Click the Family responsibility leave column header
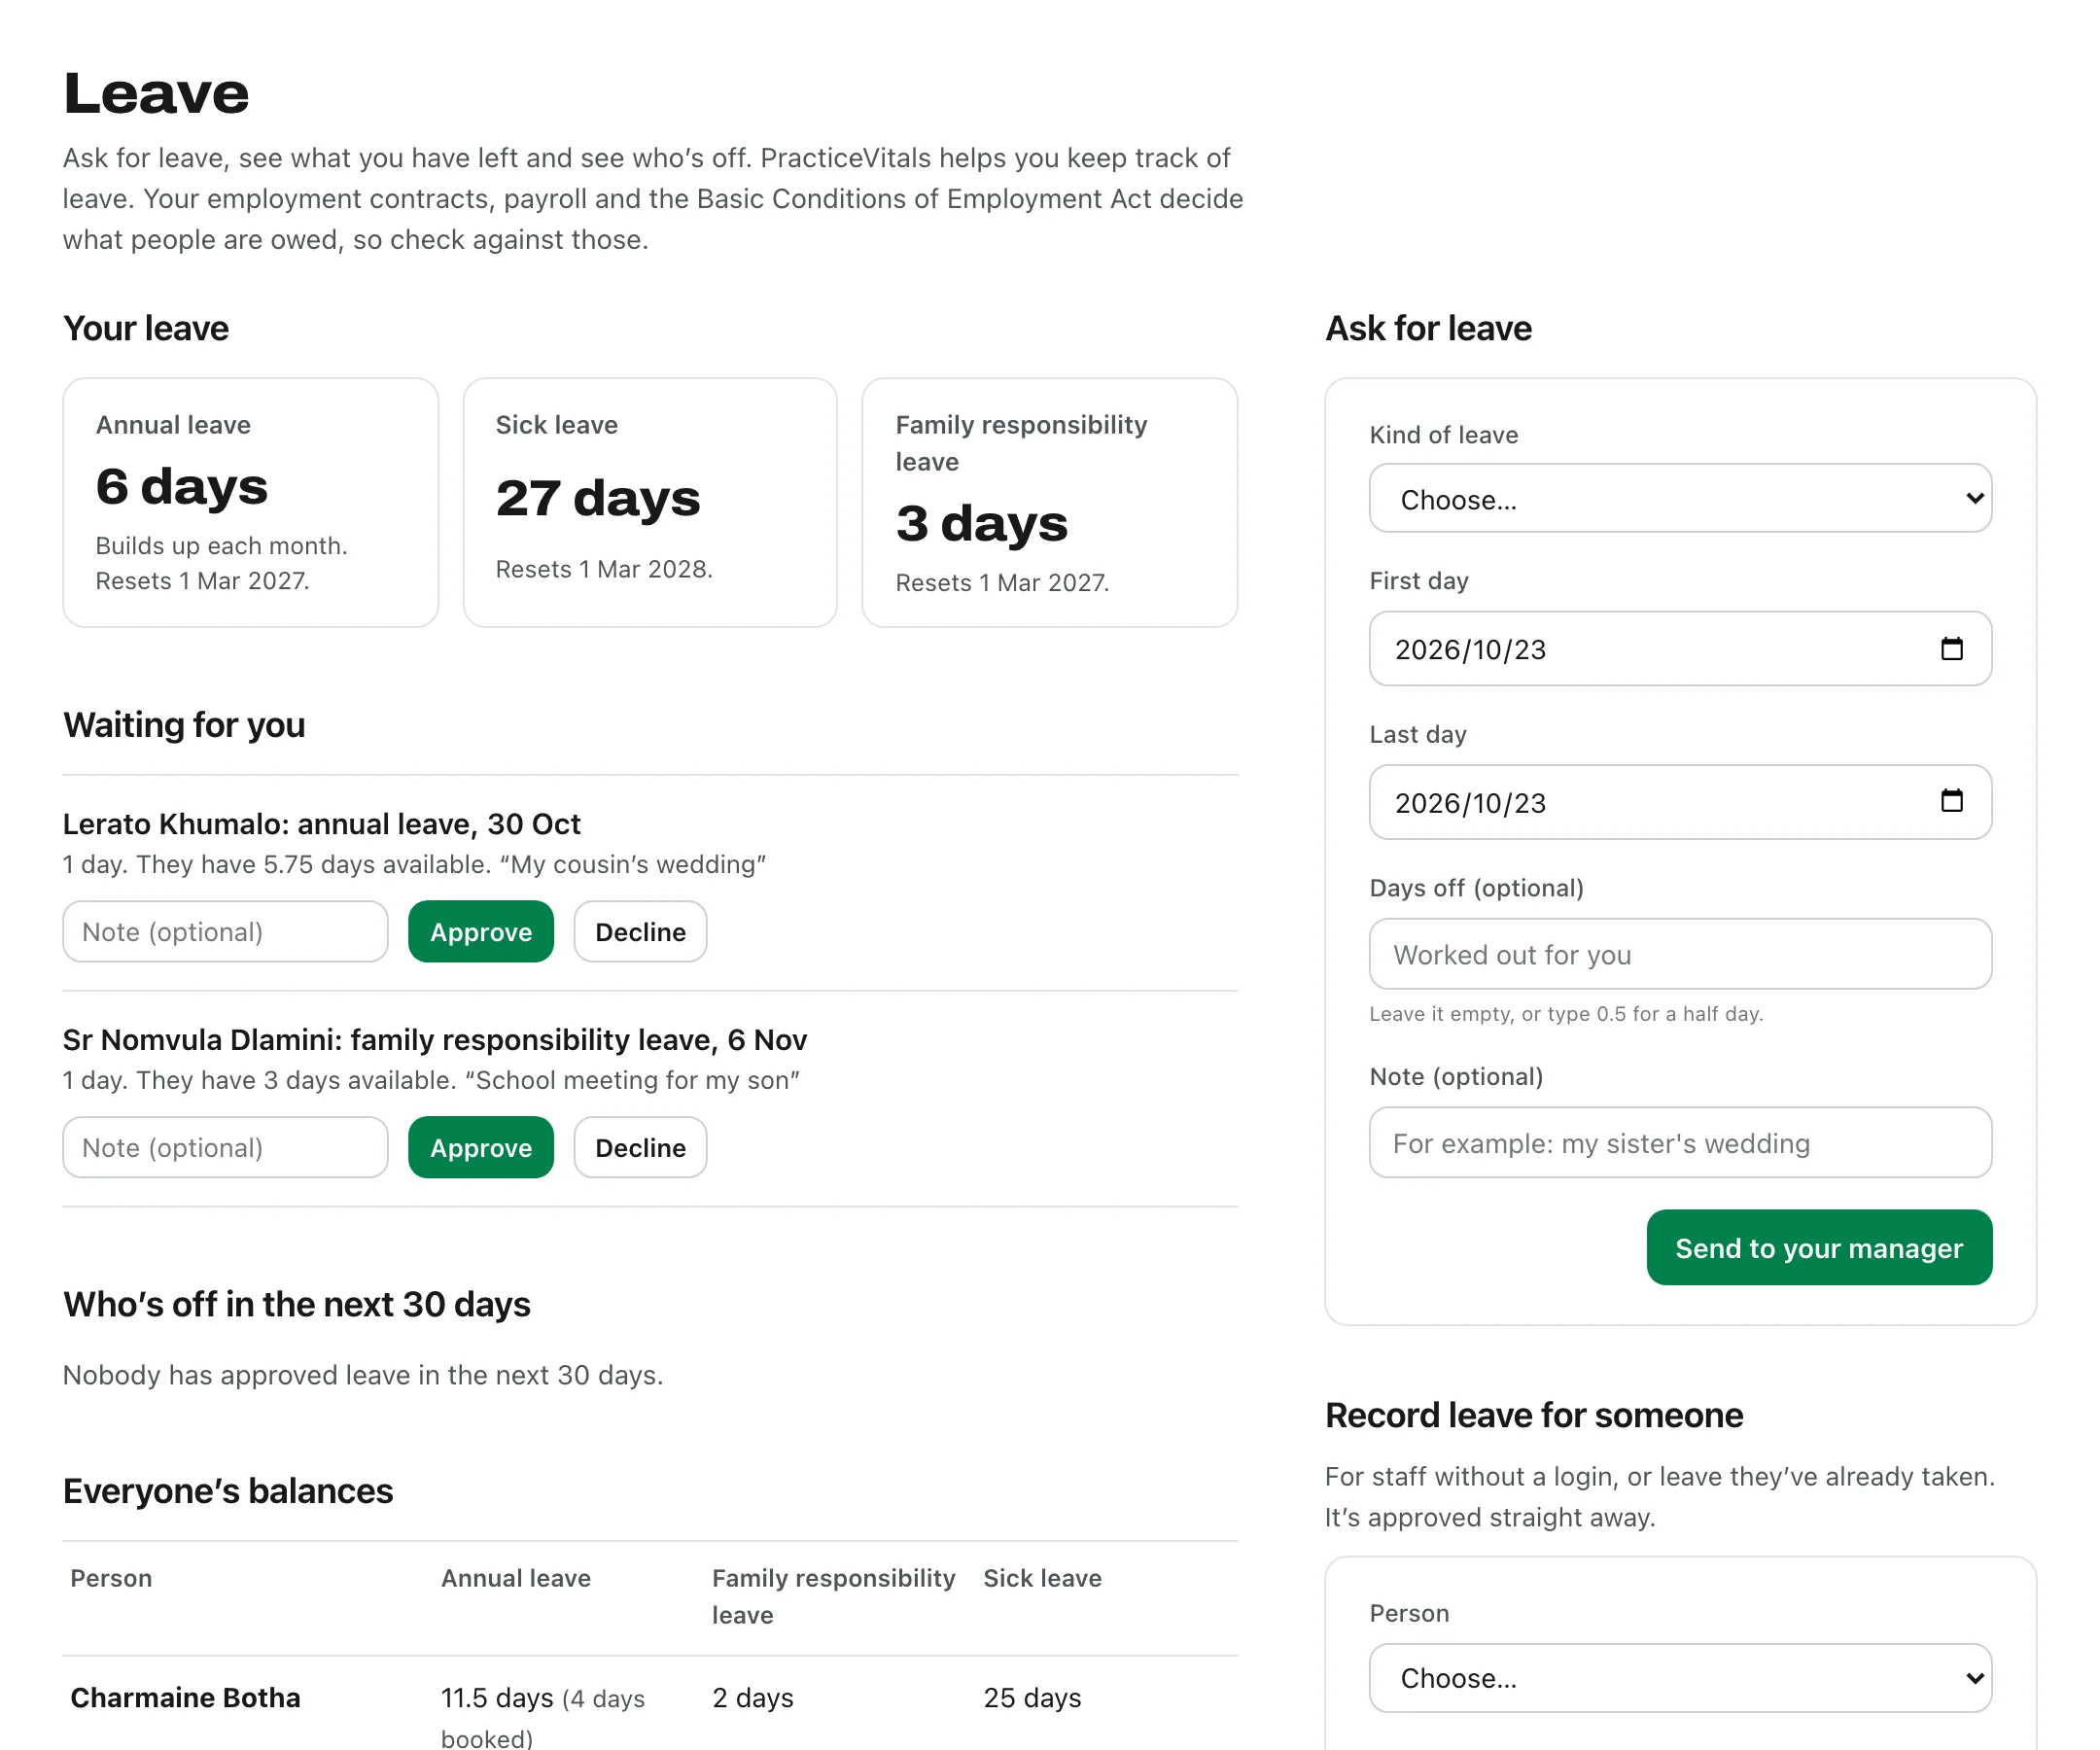Image resolution: width=2100 pixels, height=1750 pixels. [833, 1597]
